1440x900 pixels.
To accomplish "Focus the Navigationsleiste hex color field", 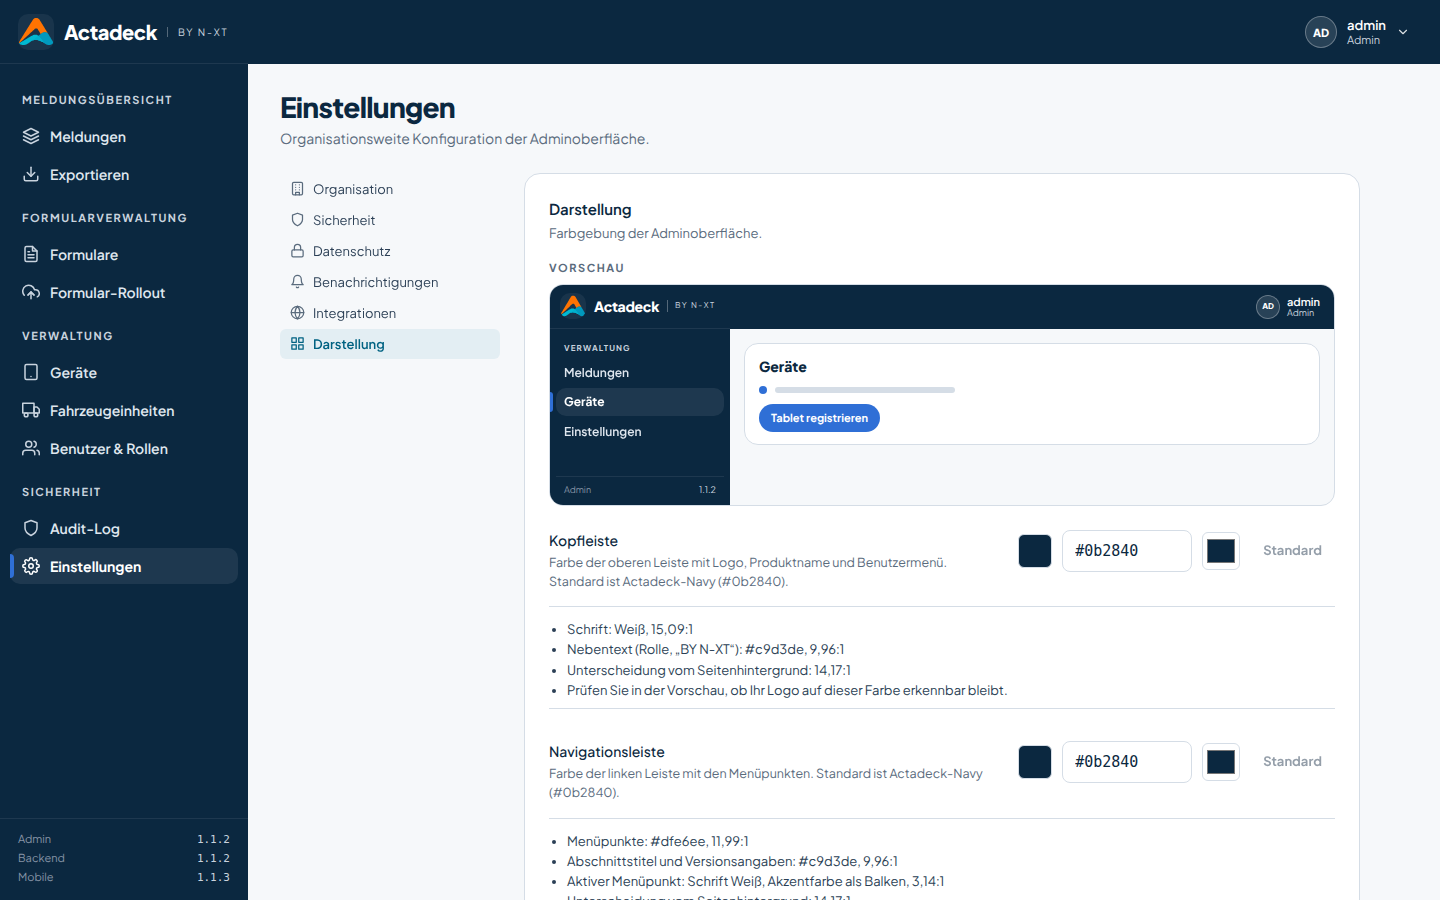I will (x=1127, y=762).
